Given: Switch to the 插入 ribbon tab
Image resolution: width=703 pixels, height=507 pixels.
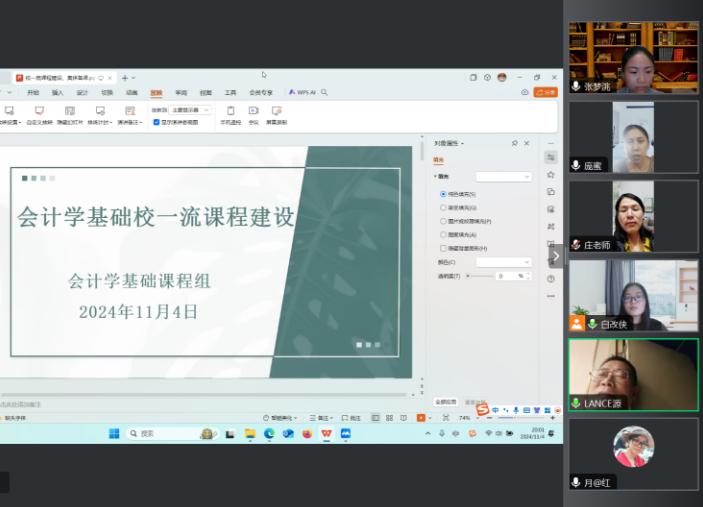Looking at the screenshot, I should point(58,92).
